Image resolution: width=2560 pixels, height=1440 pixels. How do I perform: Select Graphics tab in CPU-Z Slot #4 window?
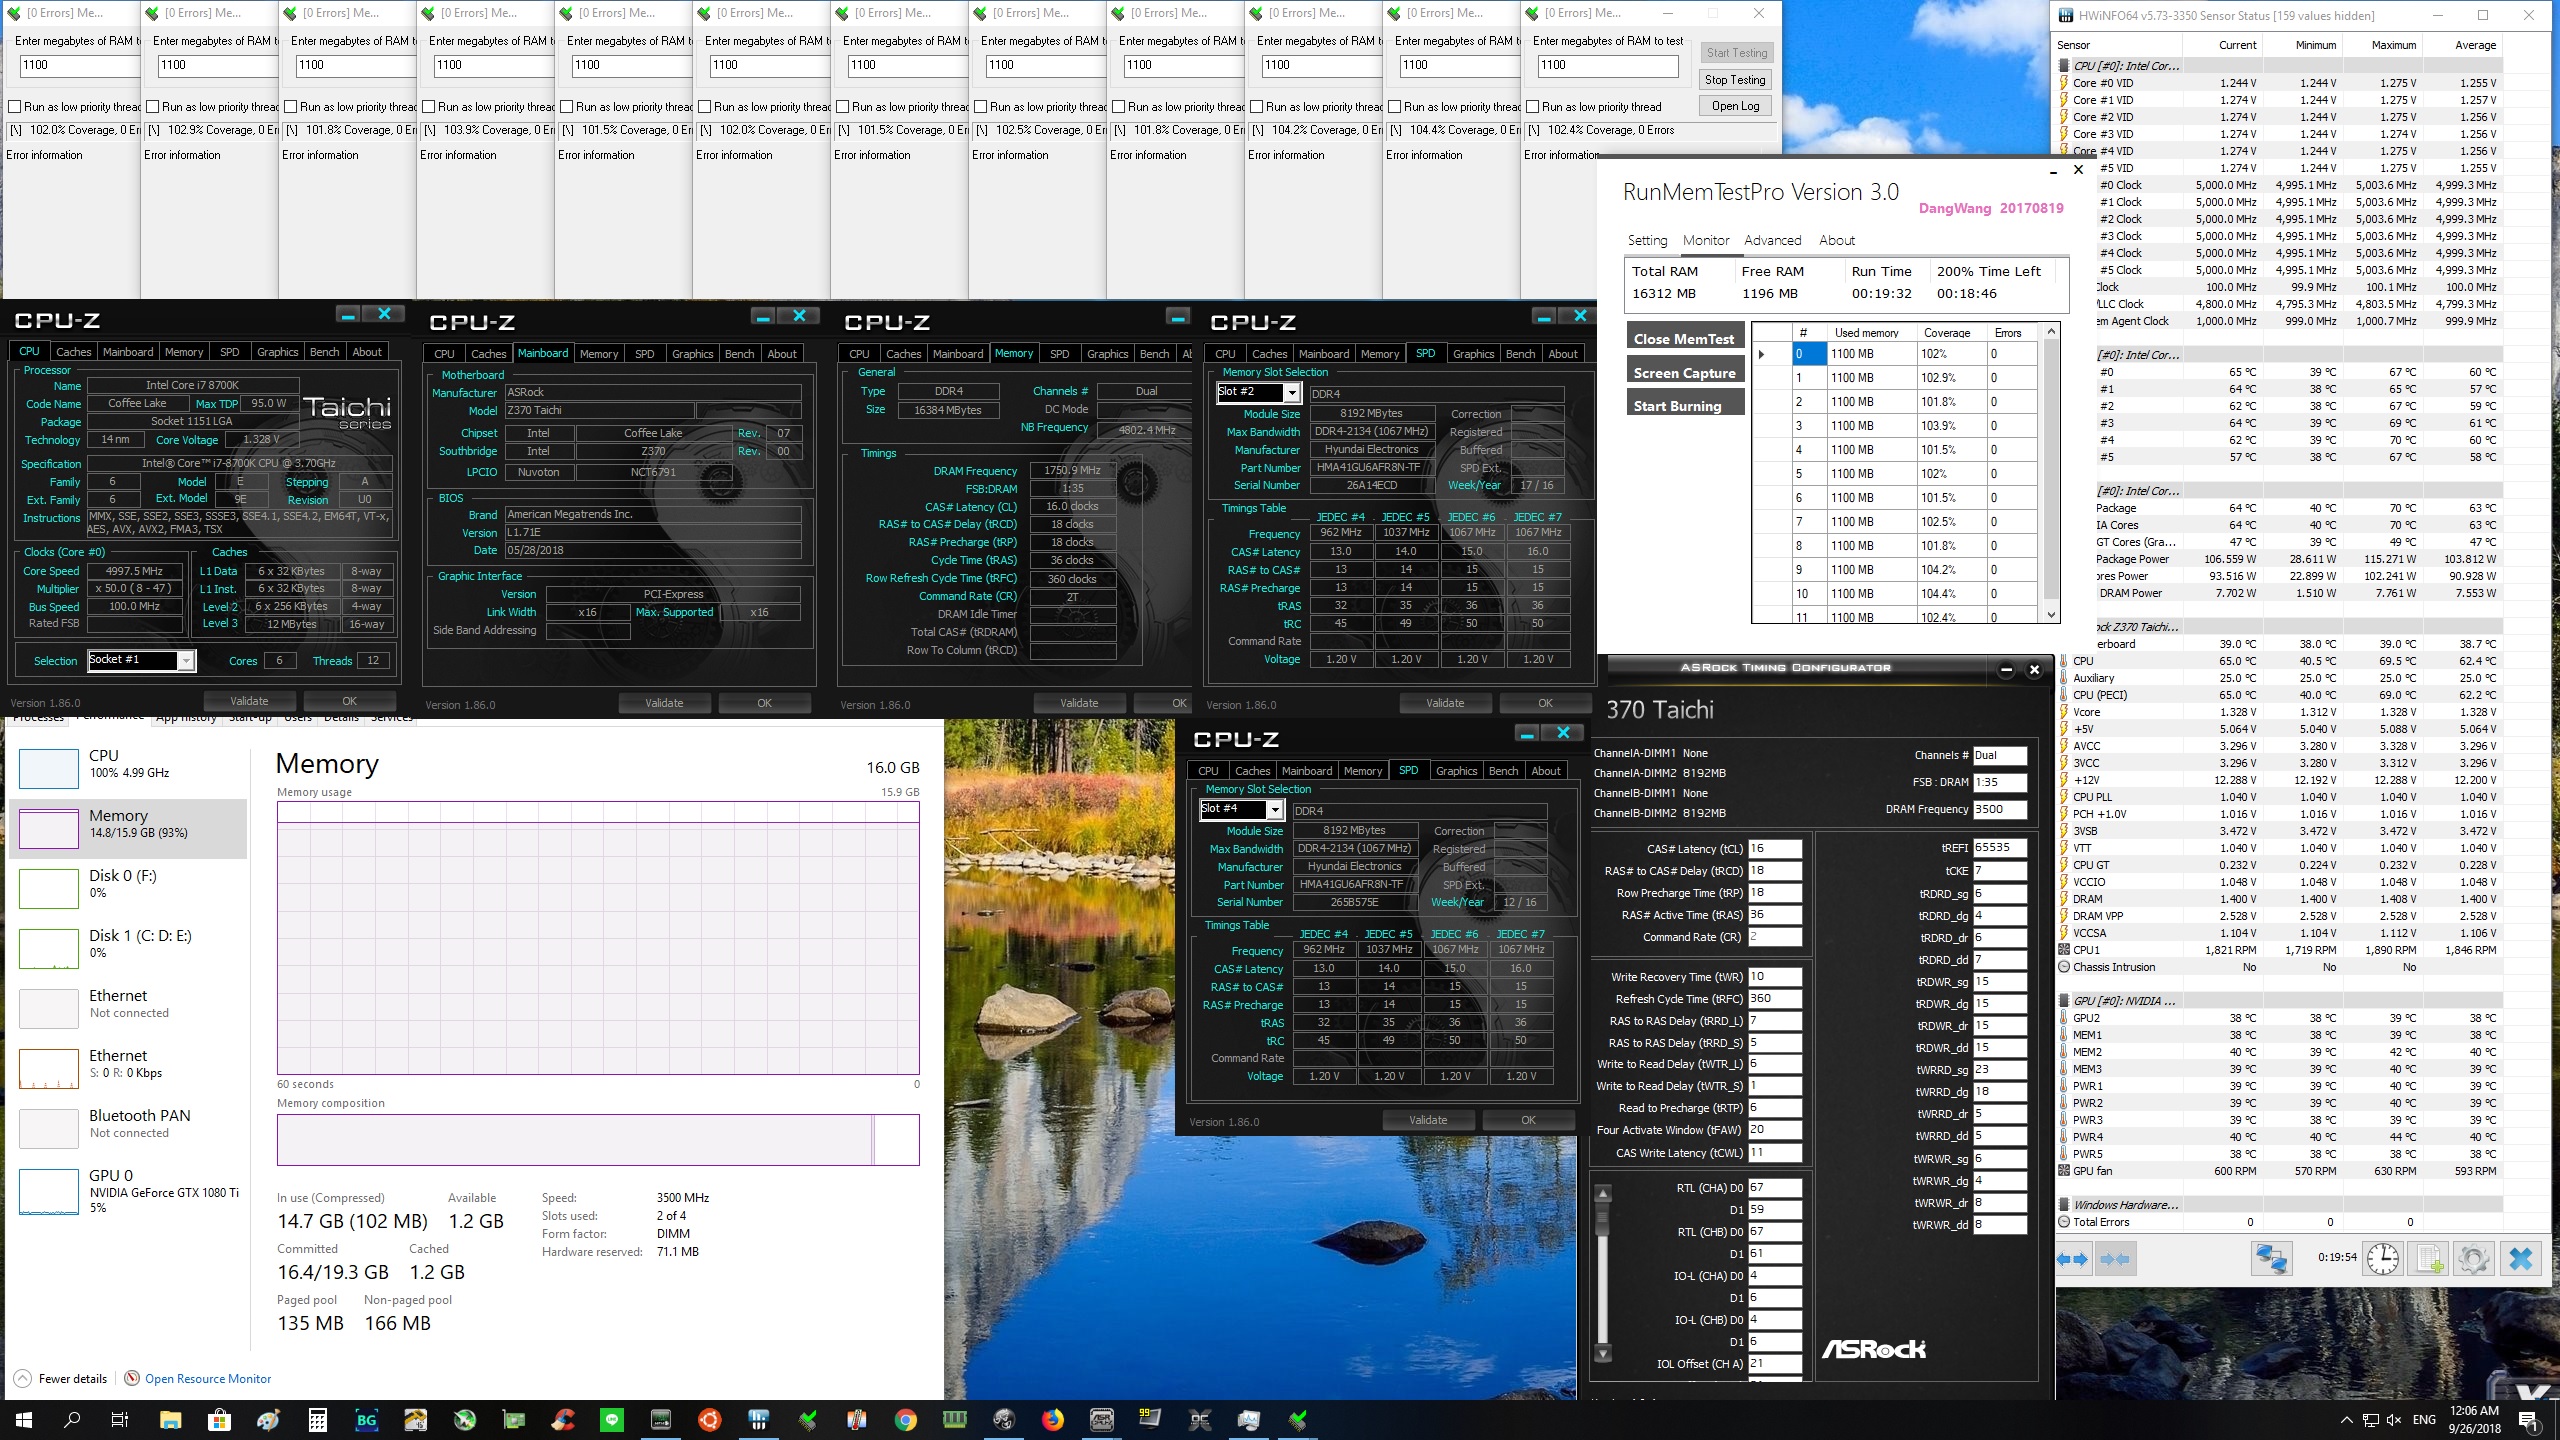(x=1456, y=771)
